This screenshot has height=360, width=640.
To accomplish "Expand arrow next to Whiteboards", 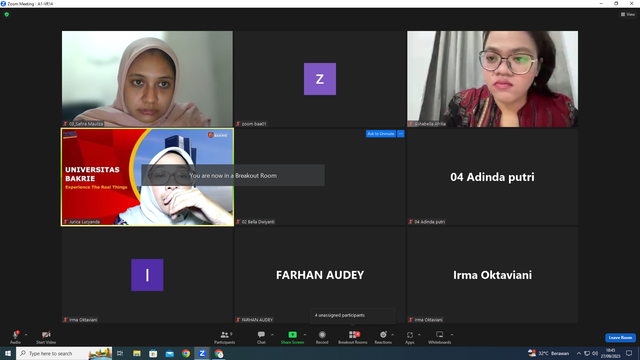I will pos(452,335).
